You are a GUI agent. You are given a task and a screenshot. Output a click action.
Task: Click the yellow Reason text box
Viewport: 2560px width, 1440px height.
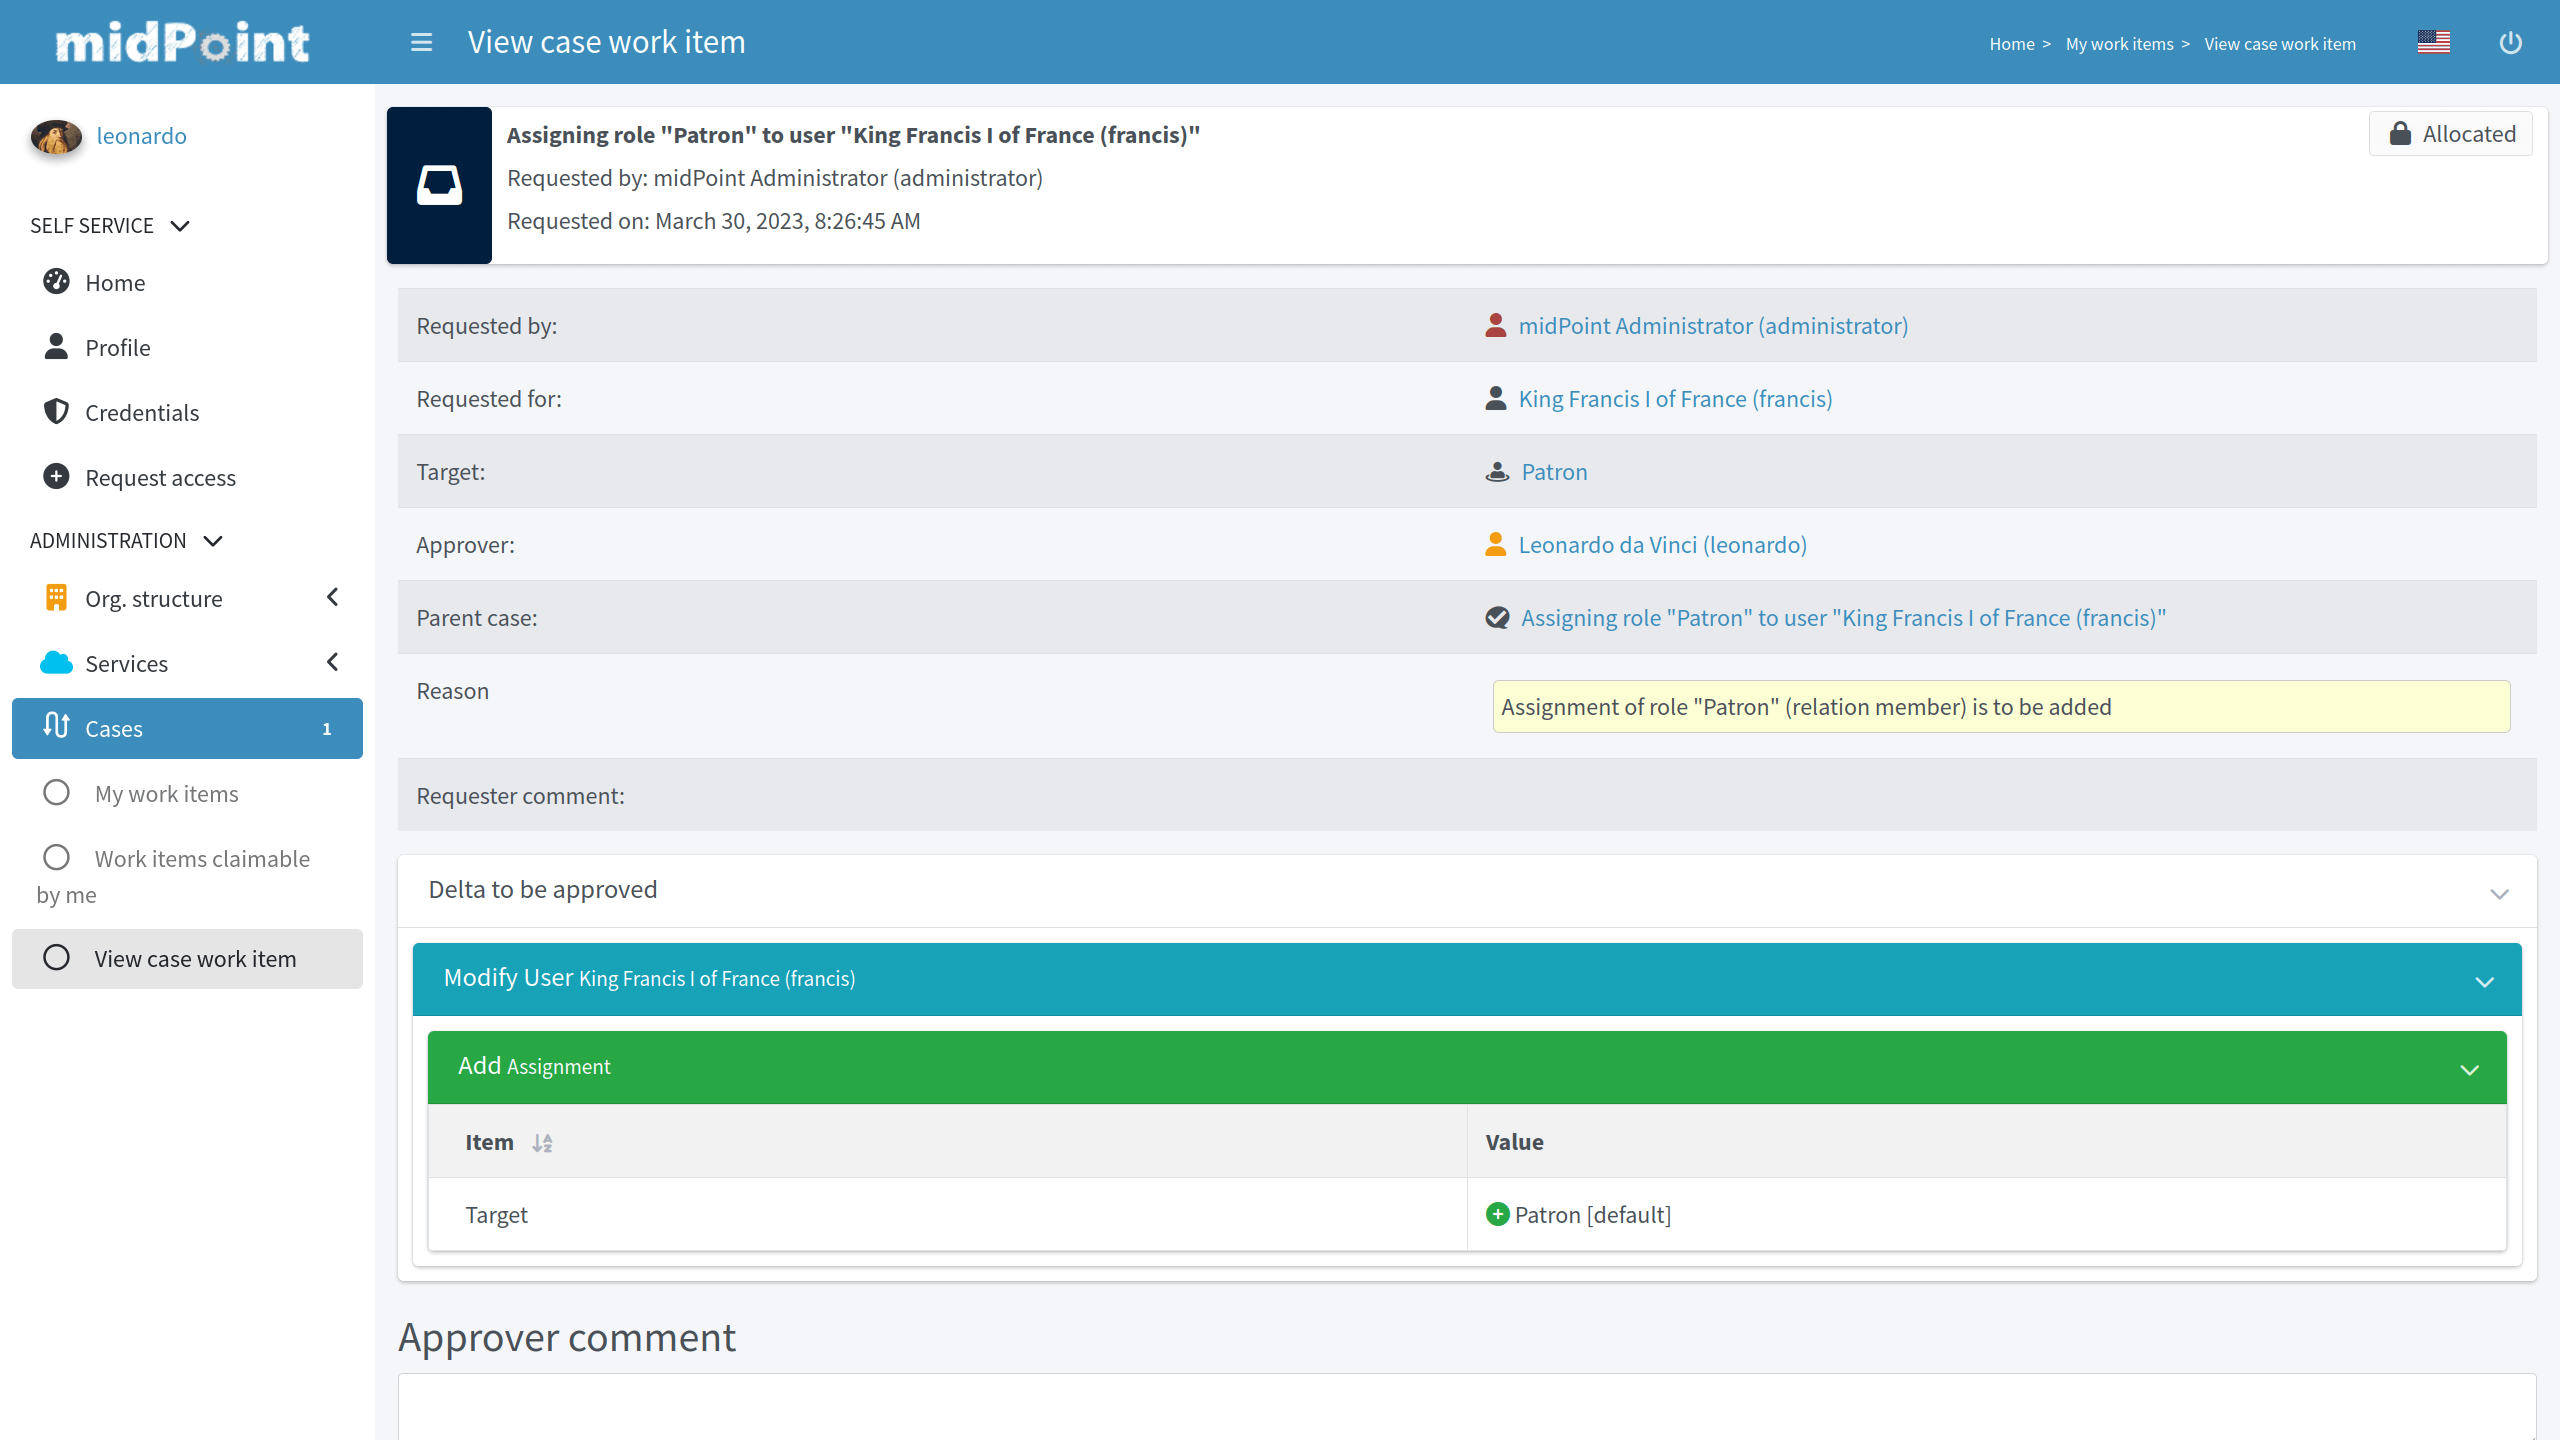pos(2001,707)
